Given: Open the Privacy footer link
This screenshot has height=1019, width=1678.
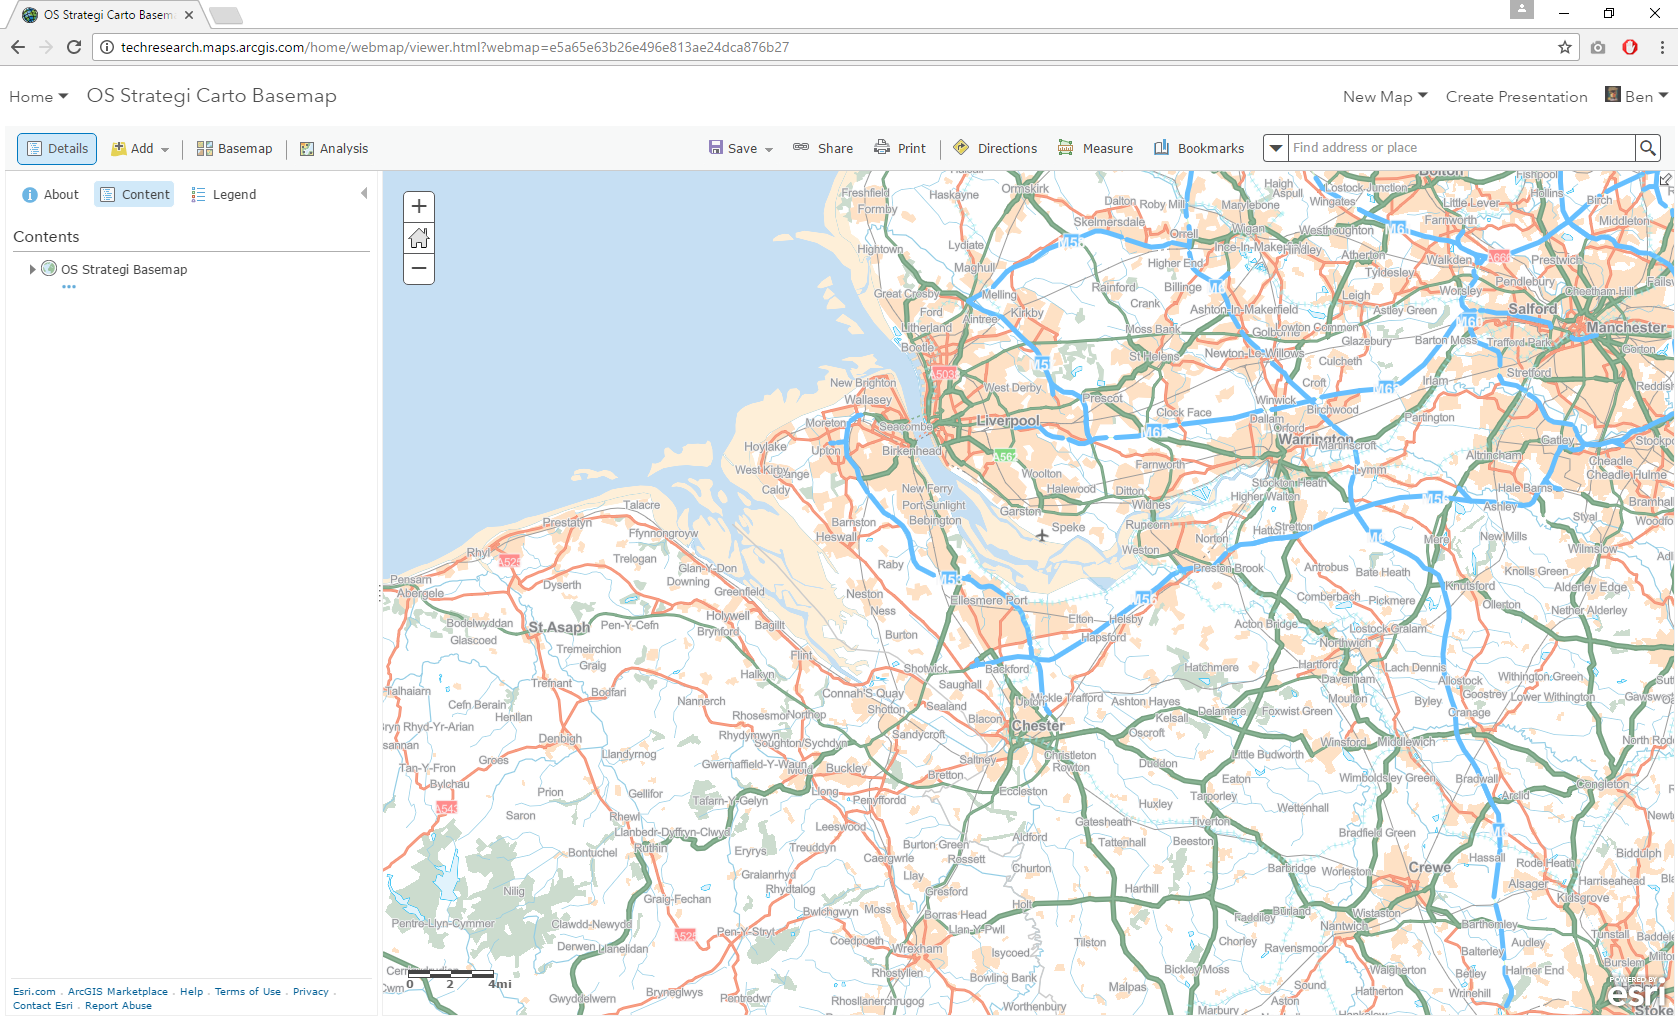Looking at the screenshot, I should pyautogui.click(x=311, y=992).
